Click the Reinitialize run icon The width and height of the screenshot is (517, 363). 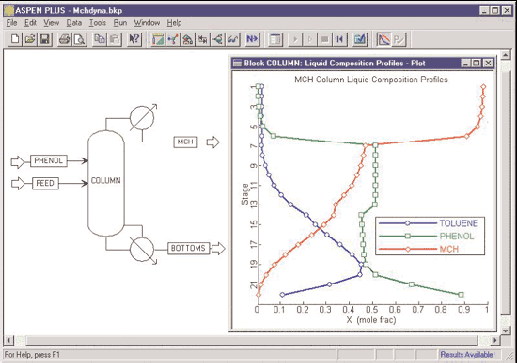(339, 39)
